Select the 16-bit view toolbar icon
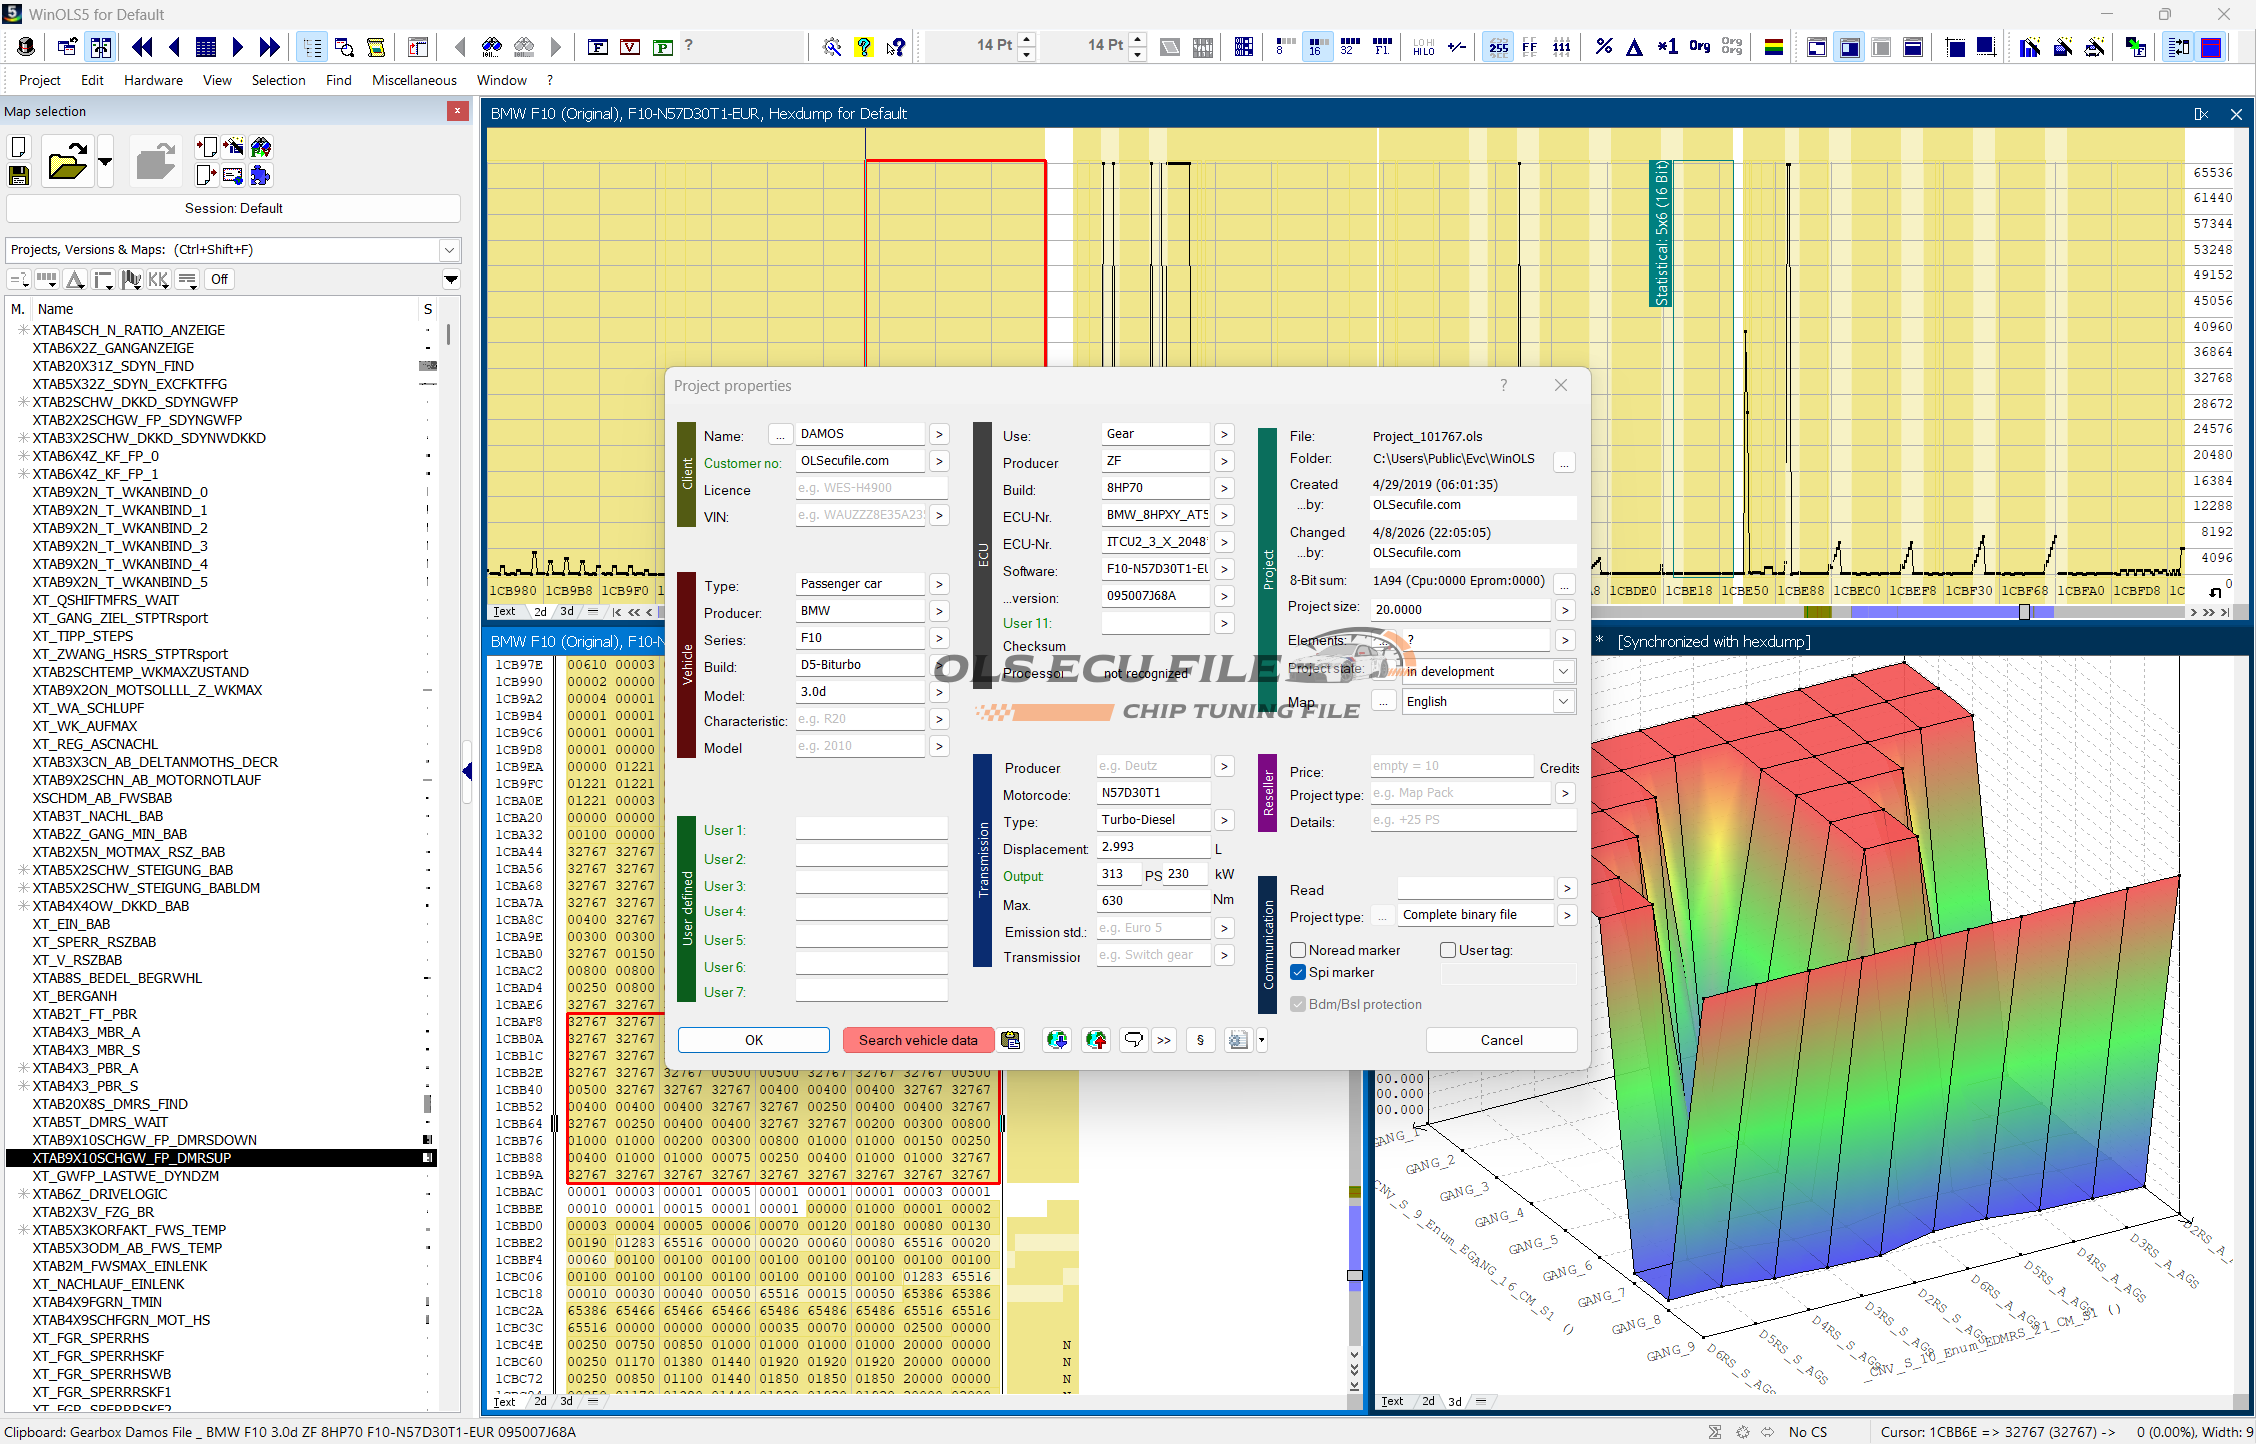The image size is (2256, 1444). click(x=1316, y=47)
